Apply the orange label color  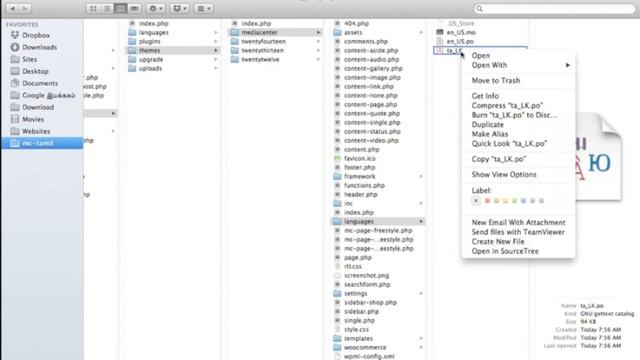(496, 201)
